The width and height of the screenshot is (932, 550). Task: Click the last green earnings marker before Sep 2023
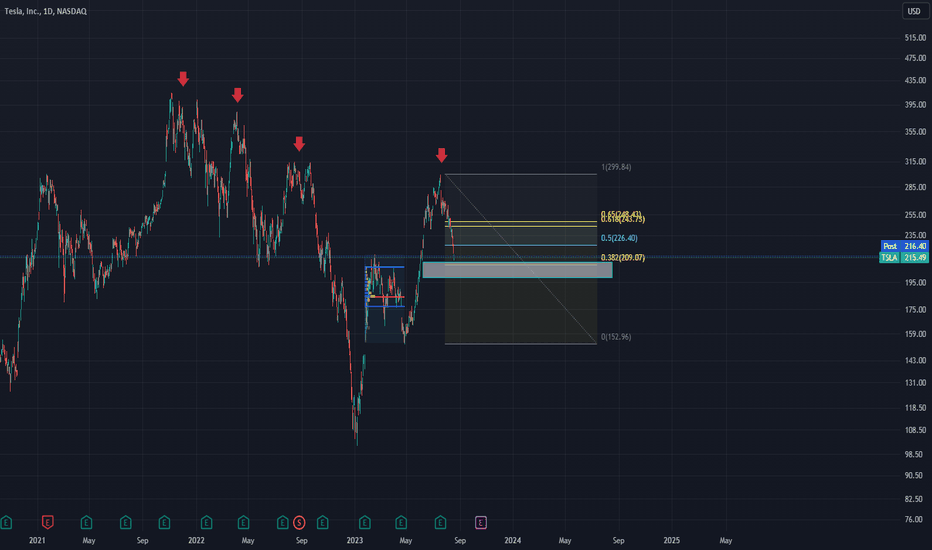coord(440,523)
